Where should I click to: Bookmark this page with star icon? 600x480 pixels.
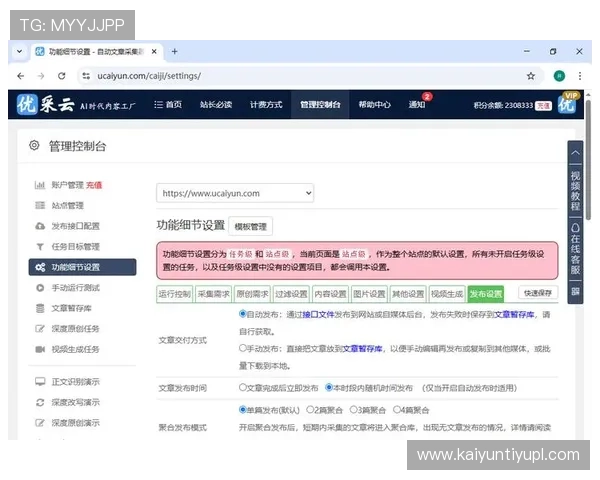click(x=531, y=76)
